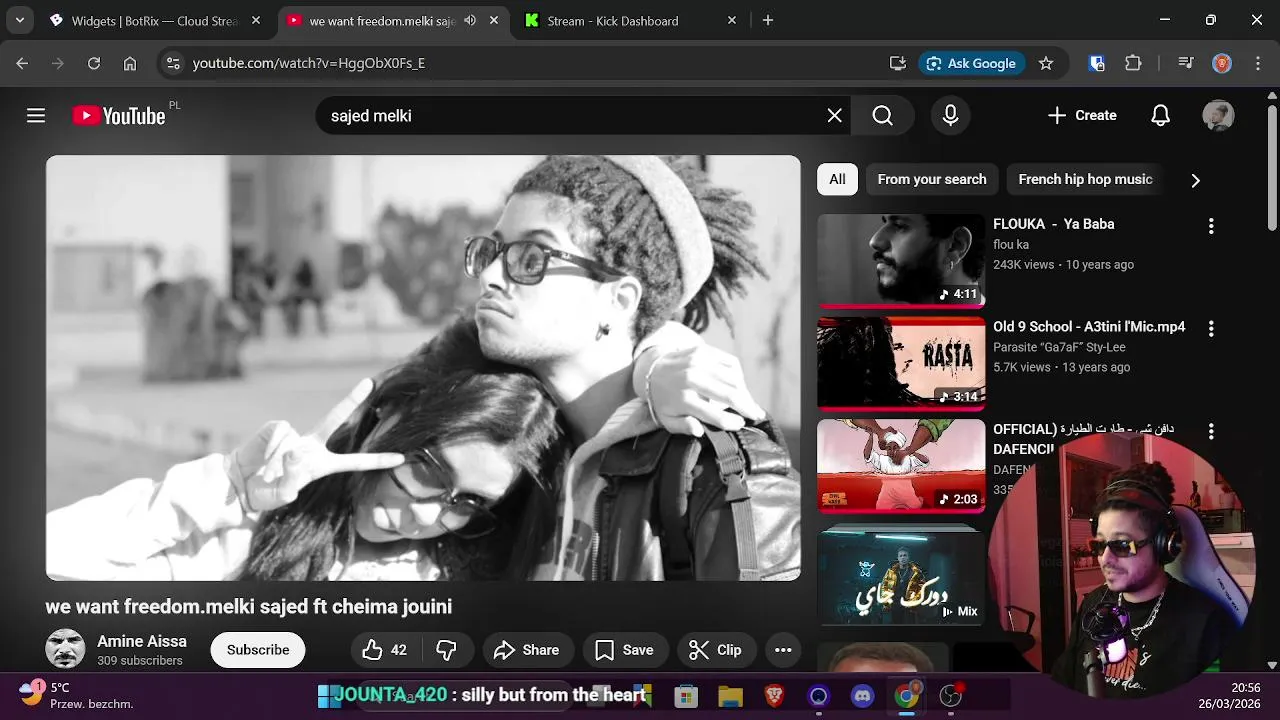Screen dimensions: 1280x720
Task: Select the French hip hop music chip
Action: [1085, 179]
